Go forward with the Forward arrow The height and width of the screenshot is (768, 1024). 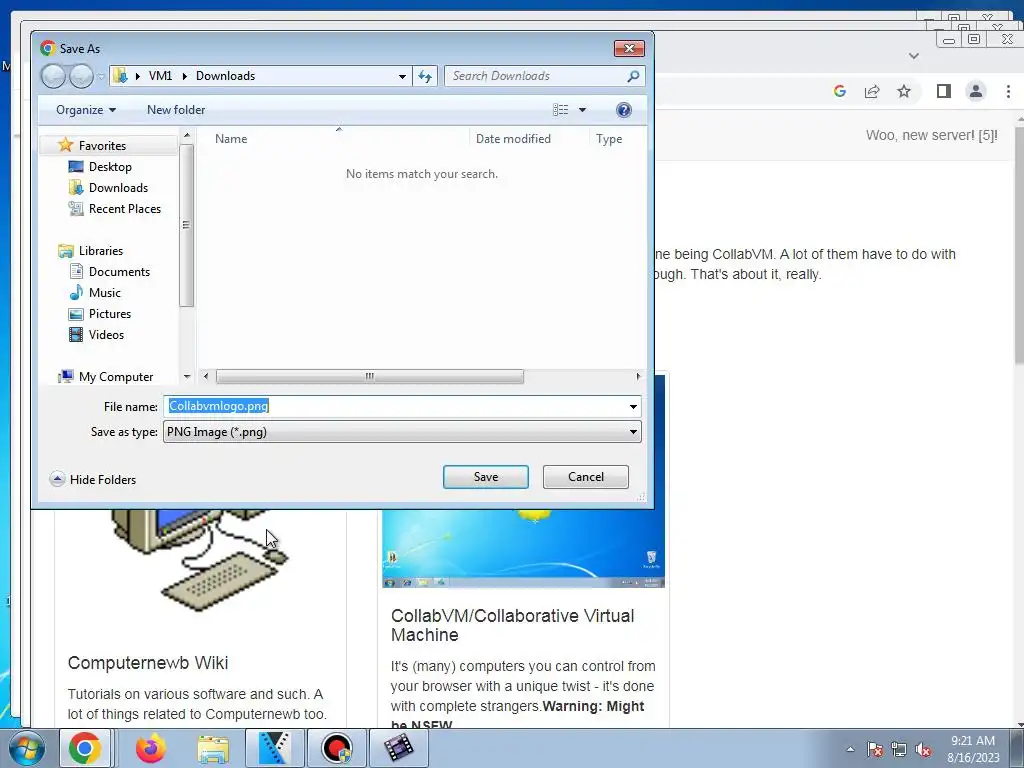[81, 76]
